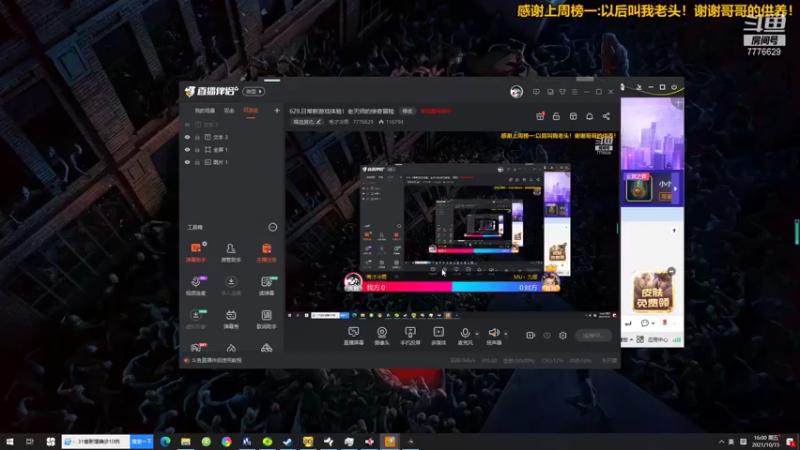This screenshot has width=800, height=450.
Task: Add a screen capture source (直播屏幕)
Action: [x=354, y=336]
